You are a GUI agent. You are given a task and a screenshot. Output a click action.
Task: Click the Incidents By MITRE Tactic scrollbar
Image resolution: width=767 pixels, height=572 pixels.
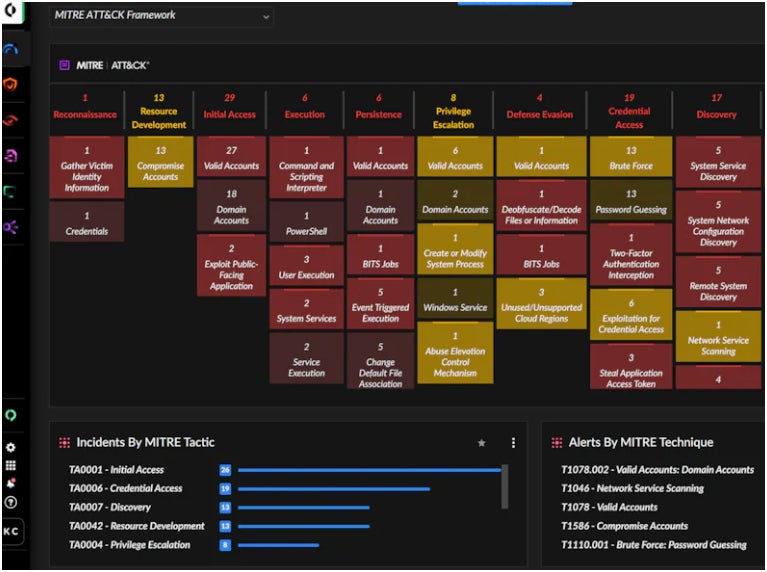click(x=505, y=486)
